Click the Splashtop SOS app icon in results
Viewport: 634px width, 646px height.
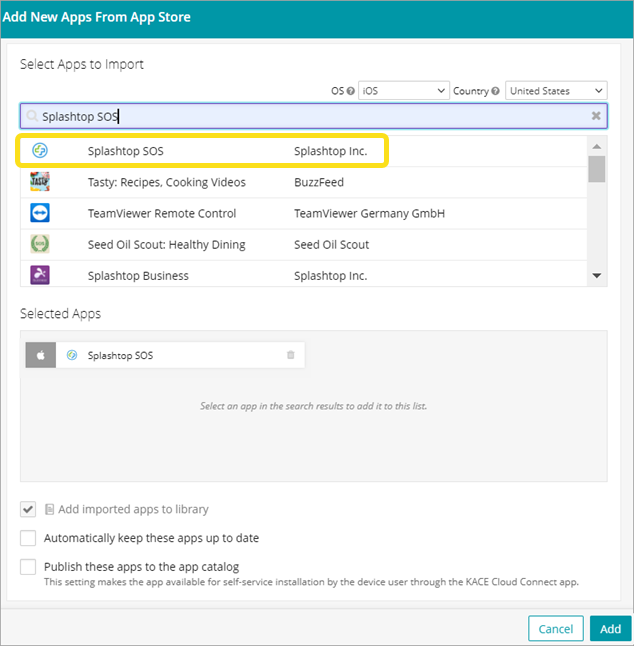tap(40, 151)
